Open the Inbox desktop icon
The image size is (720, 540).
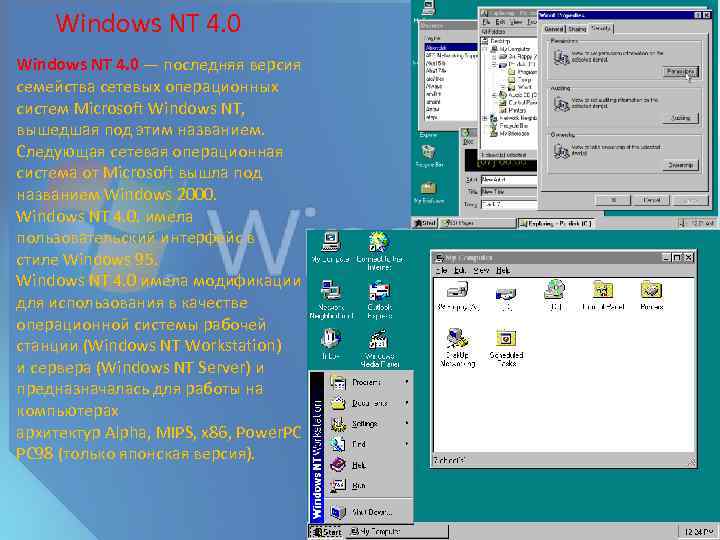coord(331,344)
